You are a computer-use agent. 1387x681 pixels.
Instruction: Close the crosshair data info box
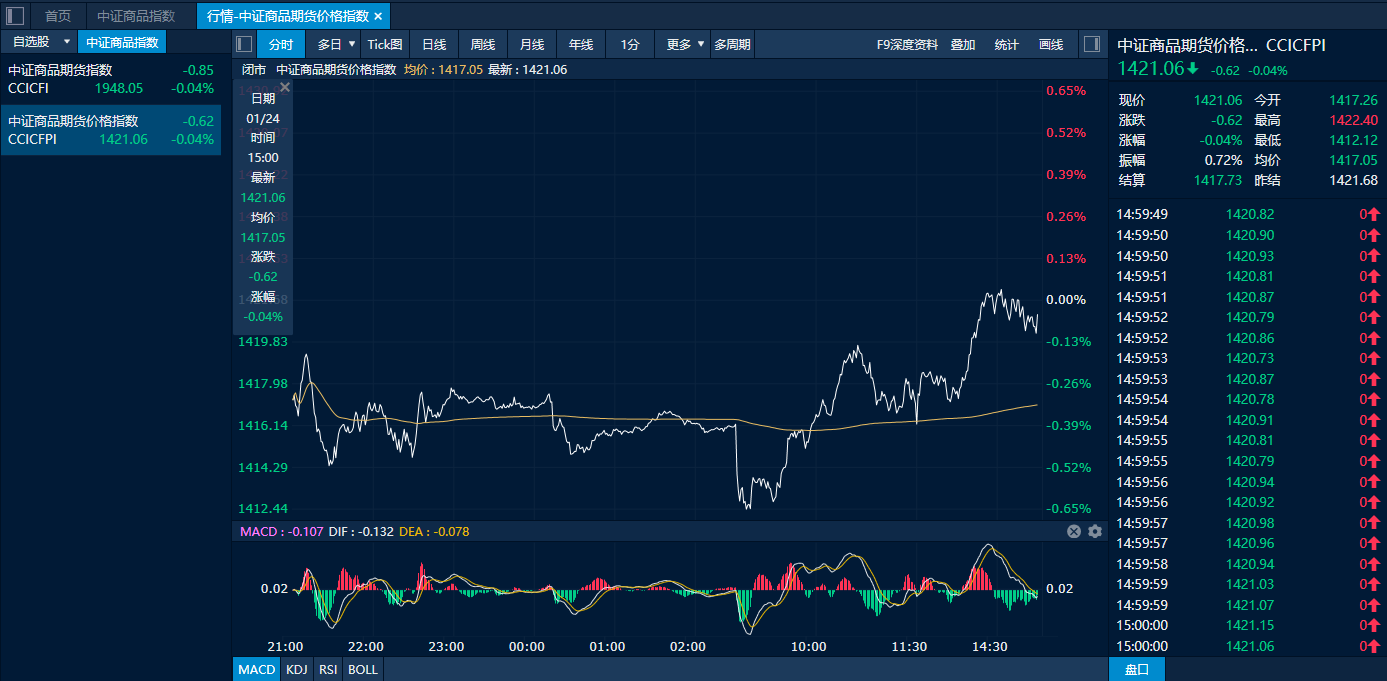click(285, 88)
